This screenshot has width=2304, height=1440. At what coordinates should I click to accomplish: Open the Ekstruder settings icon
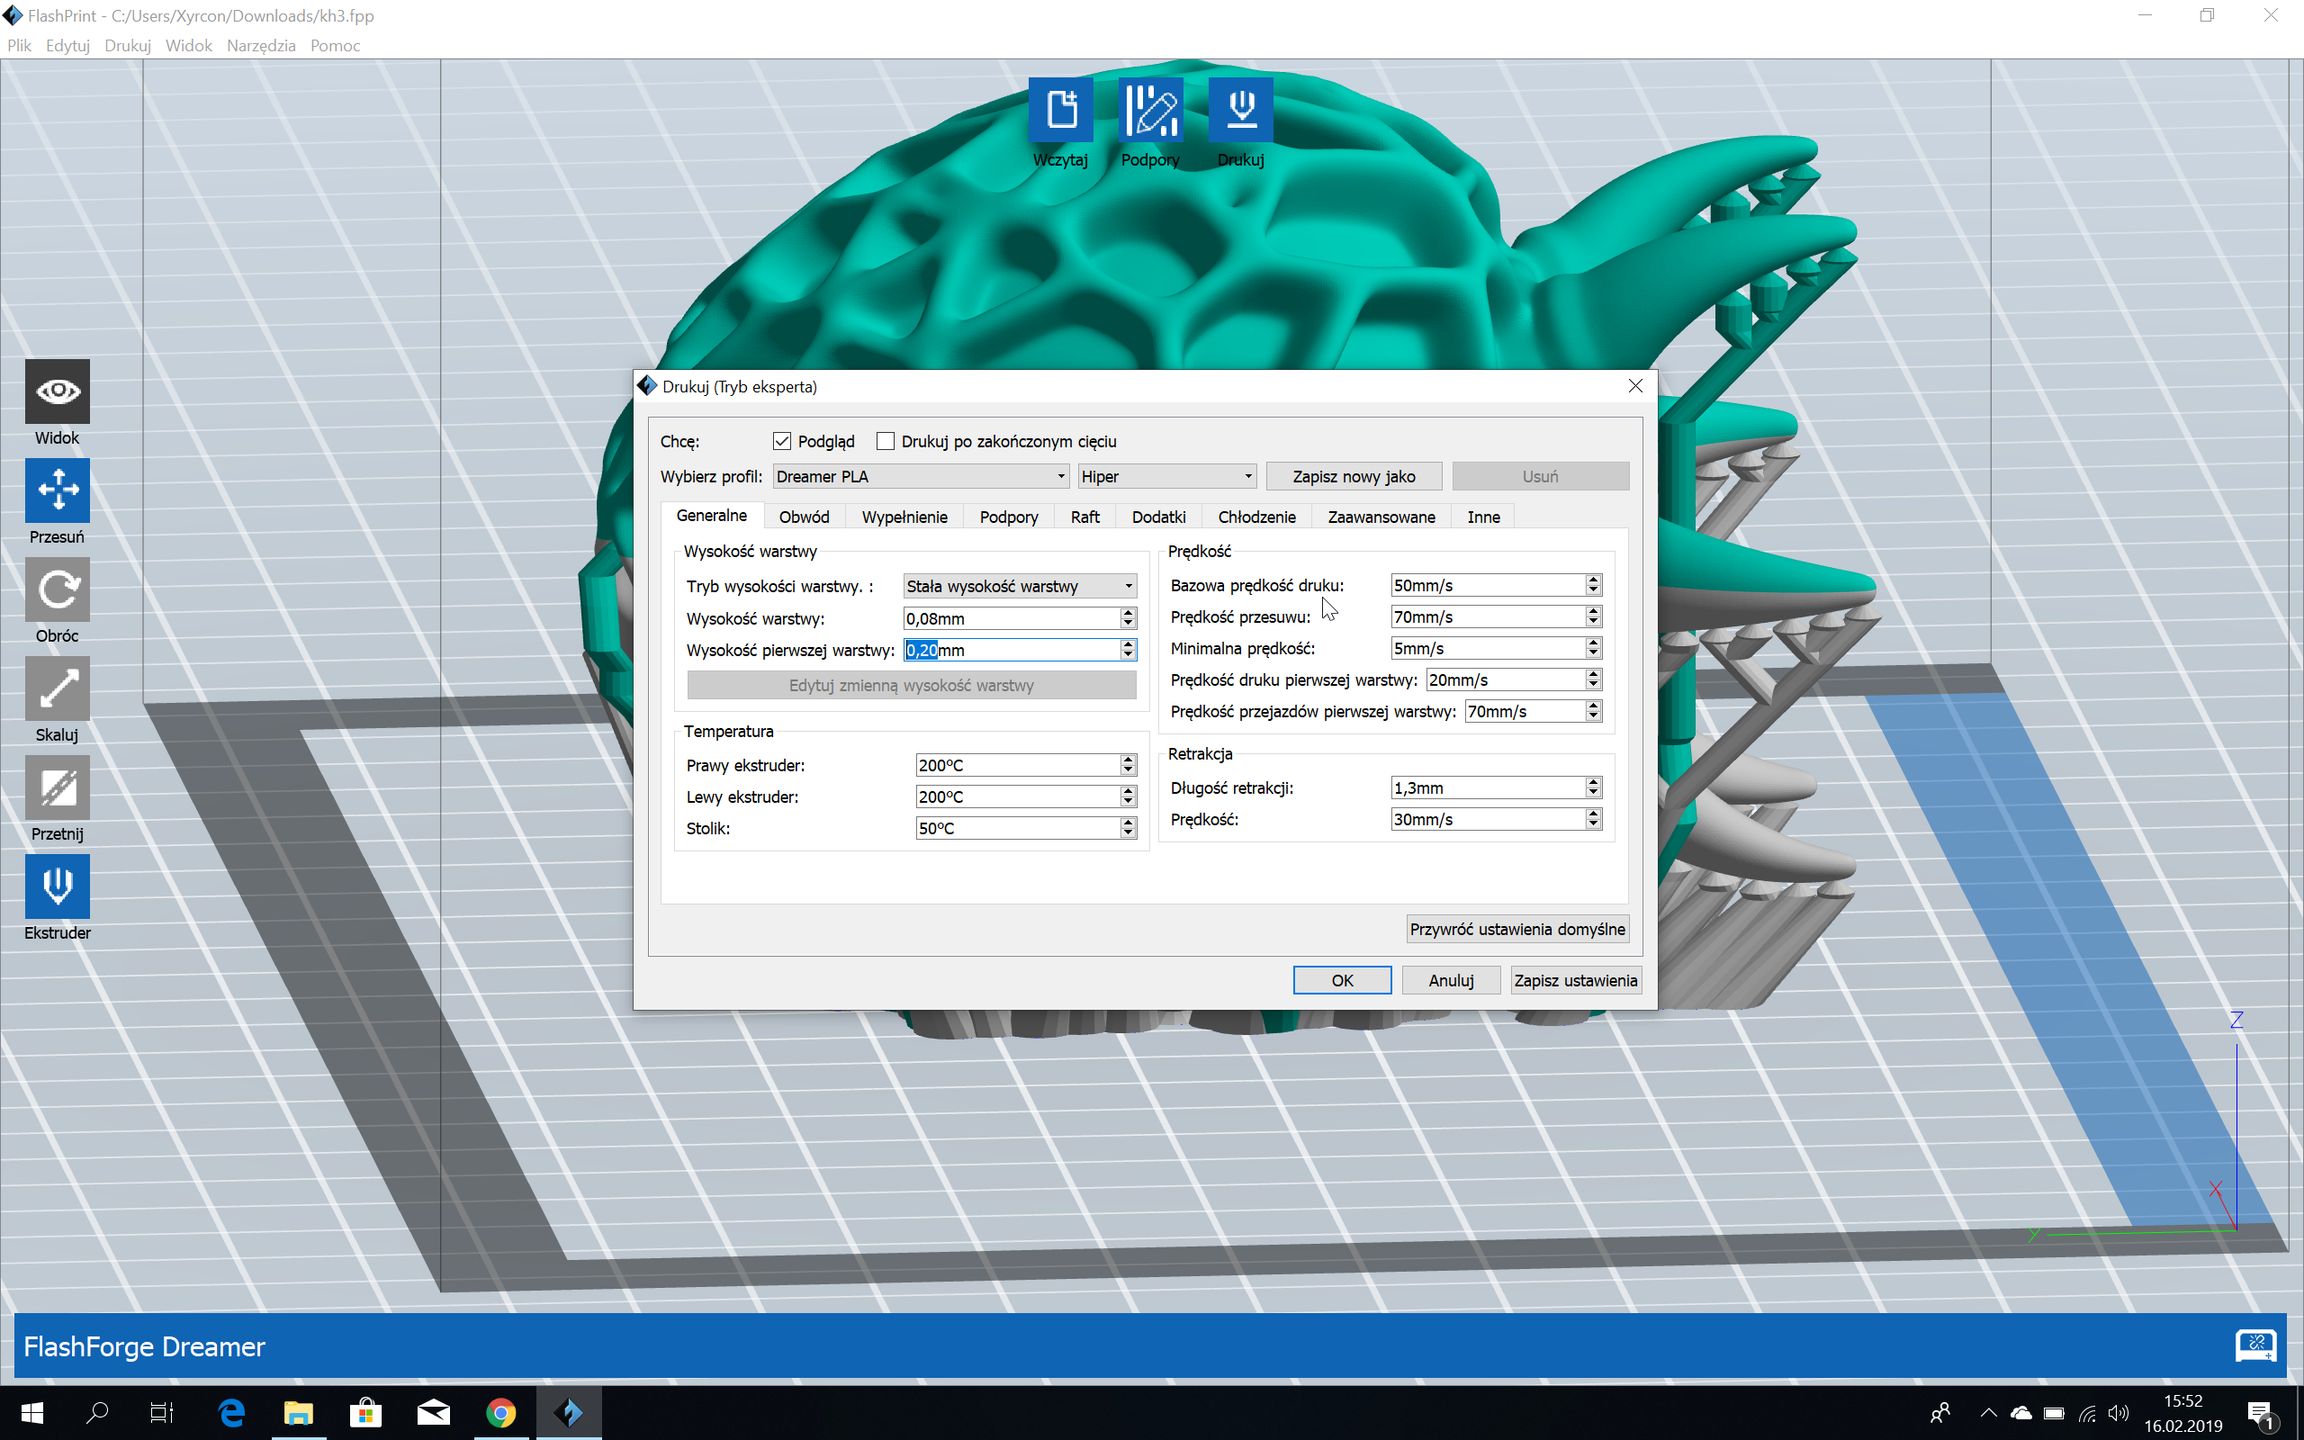[x=57, y=885]
